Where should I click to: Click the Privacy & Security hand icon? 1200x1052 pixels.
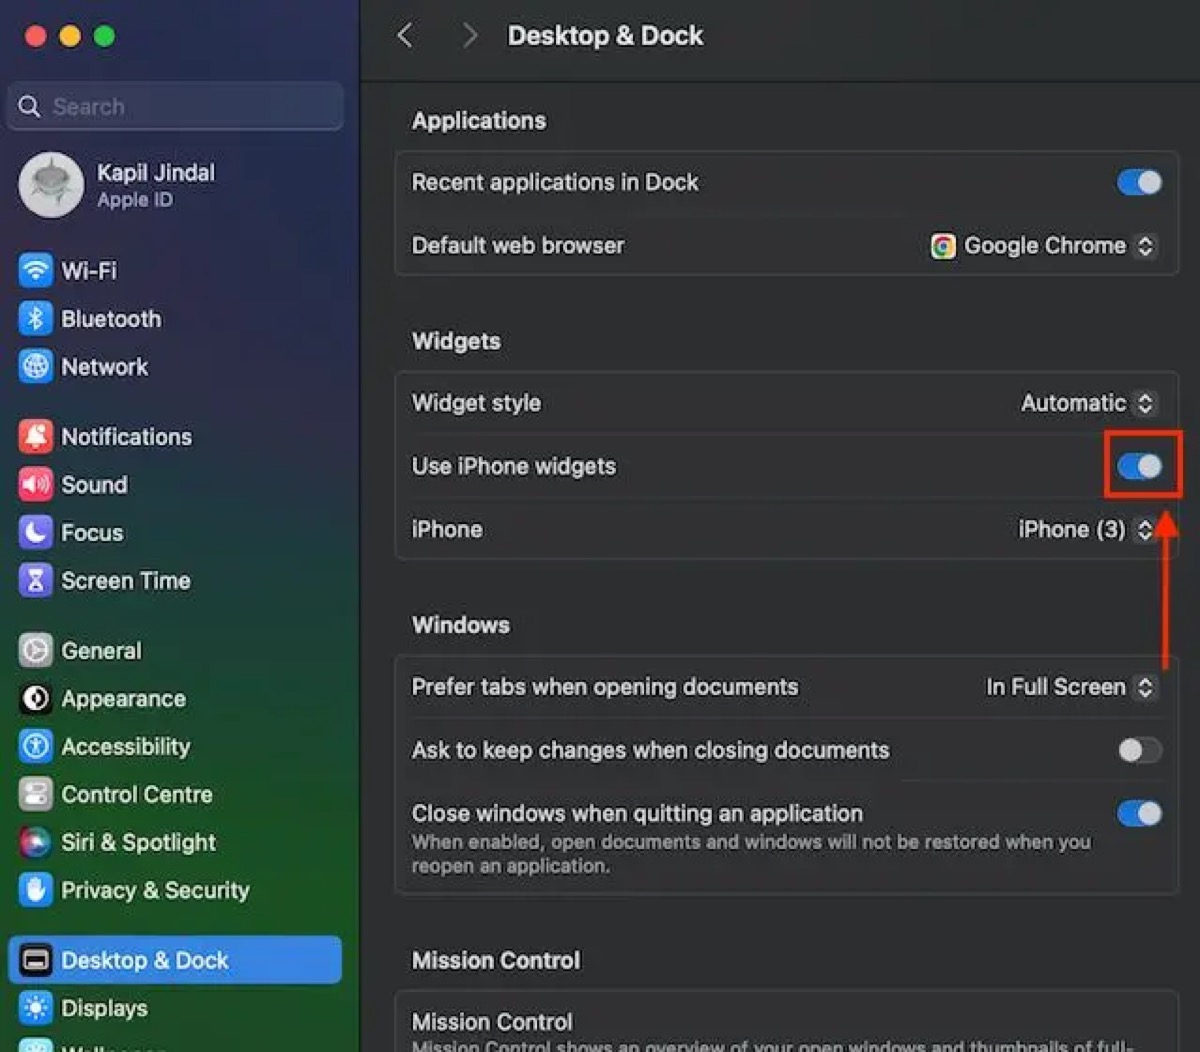point(36,890)
